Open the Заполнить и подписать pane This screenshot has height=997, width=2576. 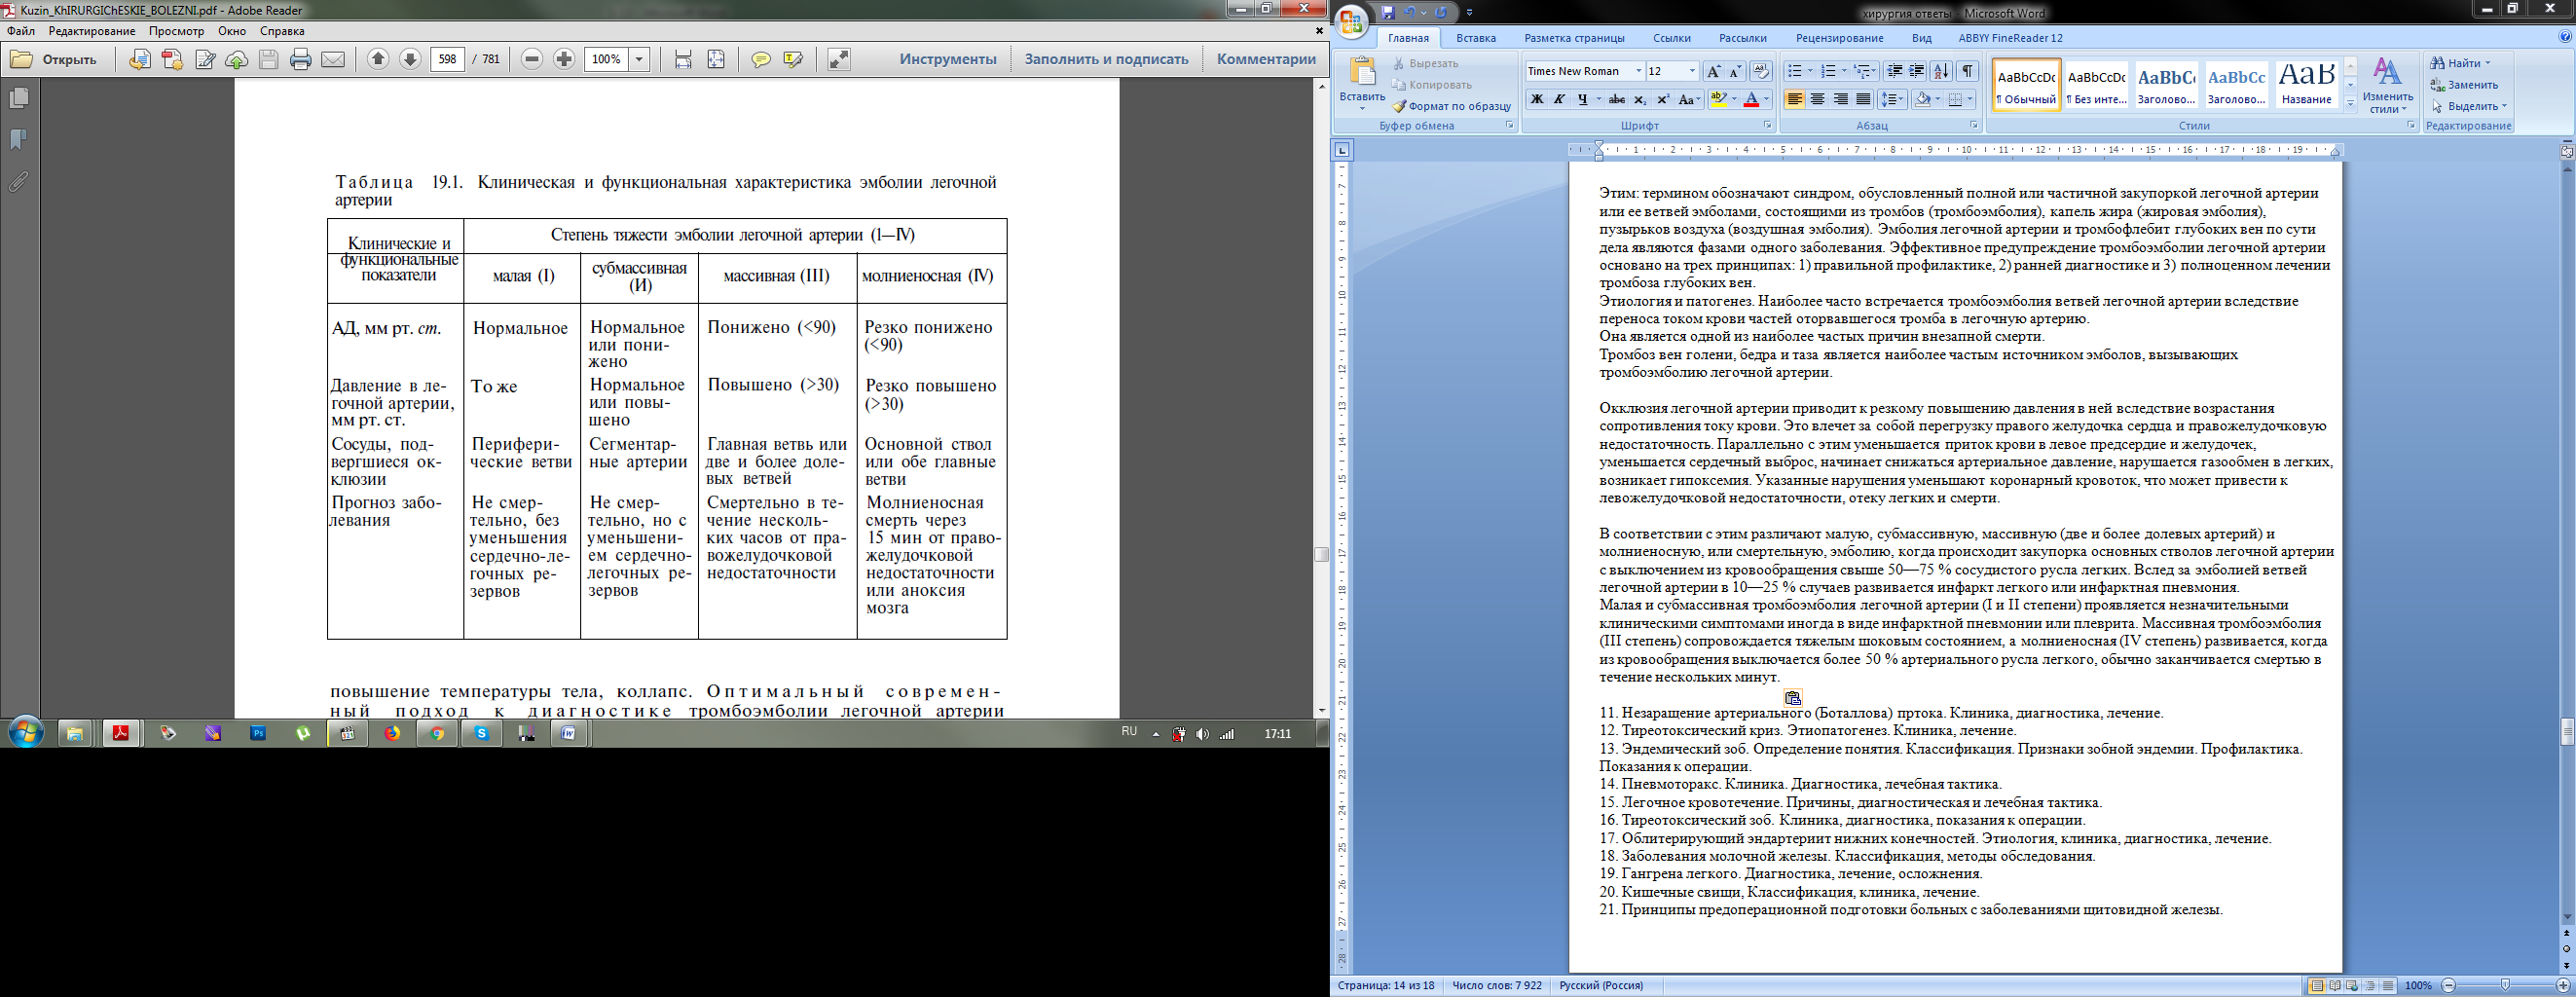(1106, 59)
